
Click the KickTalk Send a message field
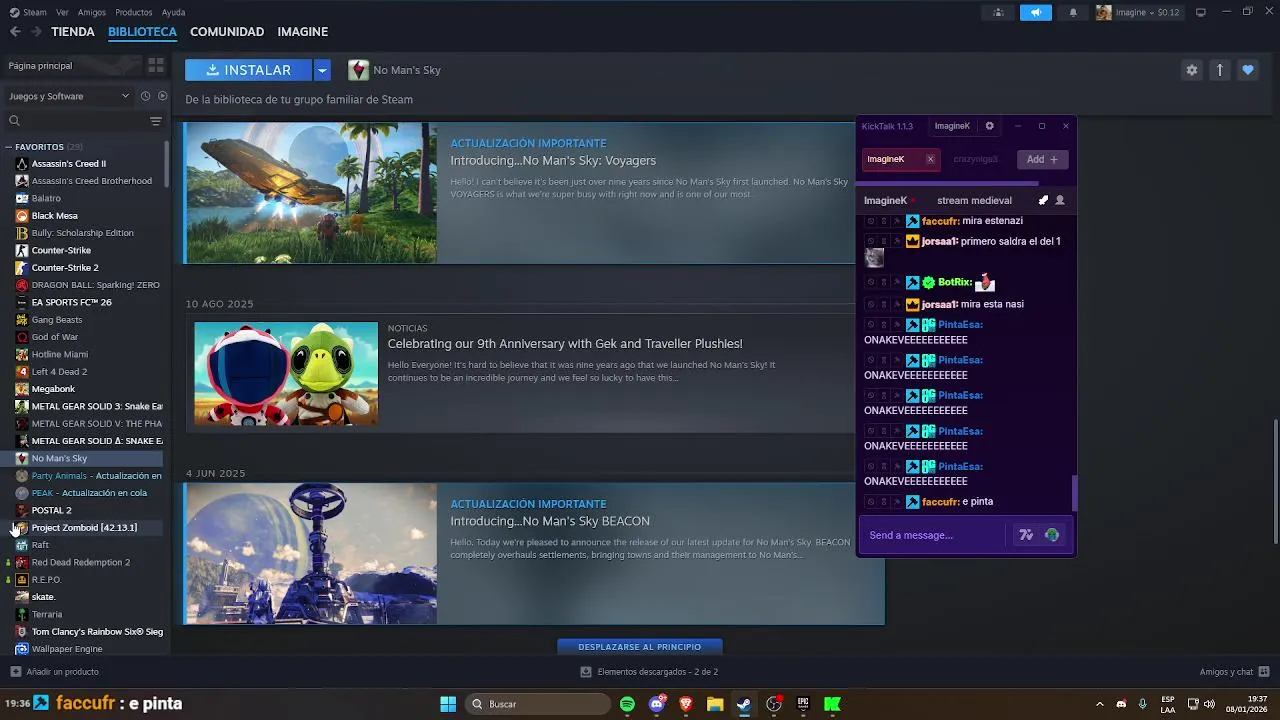click(935, 535)
